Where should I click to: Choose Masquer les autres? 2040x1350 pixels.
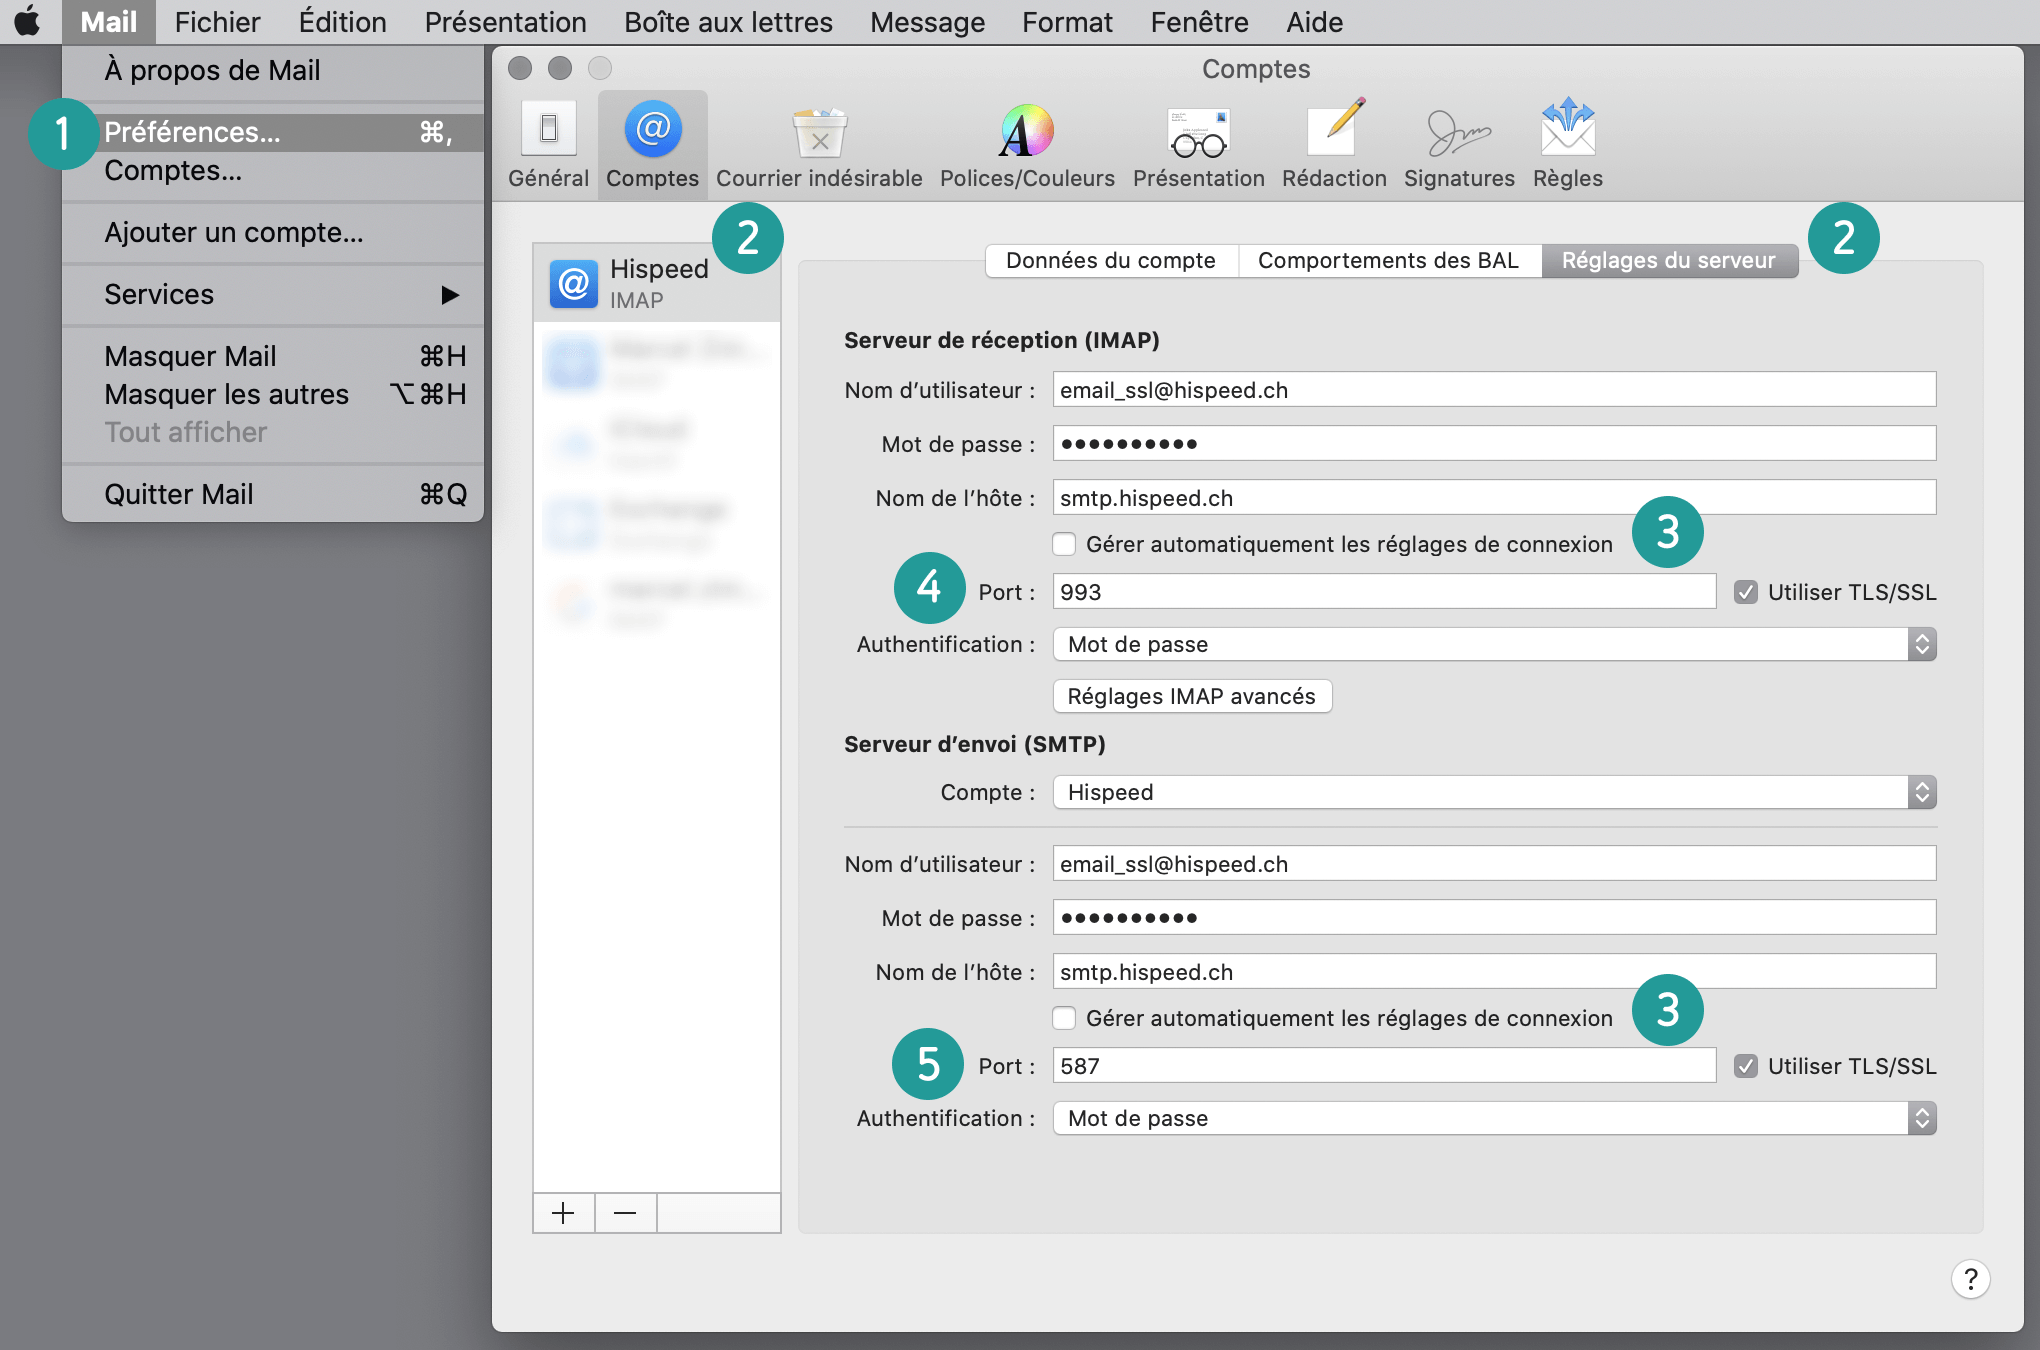point(273,394)
